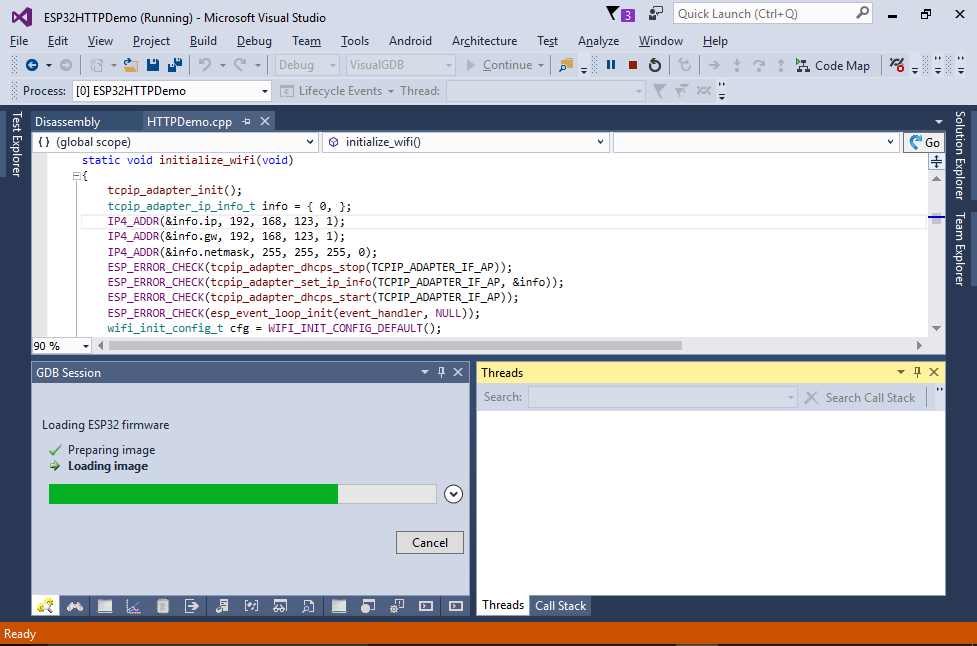Collapse the initialize_wifi function outline

[x=76, y=176]
